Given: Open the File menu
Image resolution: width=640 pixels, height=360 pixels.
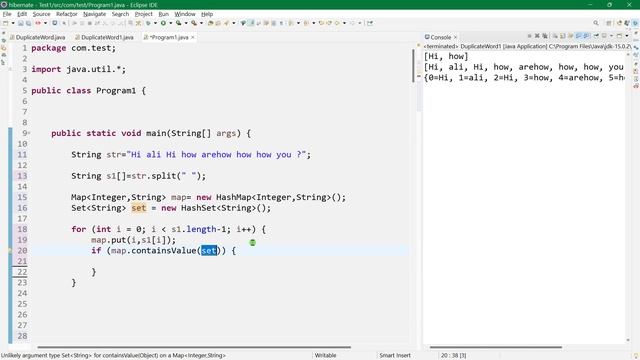Looking at the screenshot, I should pos(7,14).
